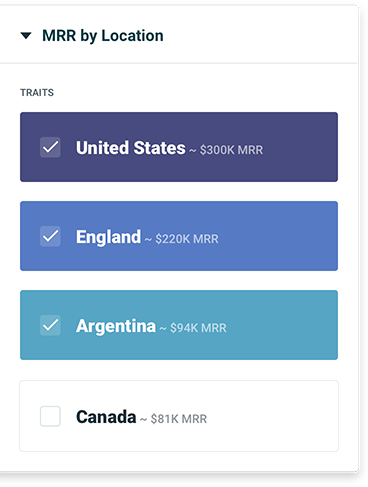The width and height of the screenshot is (368, 487).
Task: Click the $220K MRR value
Action: point(187,239)
